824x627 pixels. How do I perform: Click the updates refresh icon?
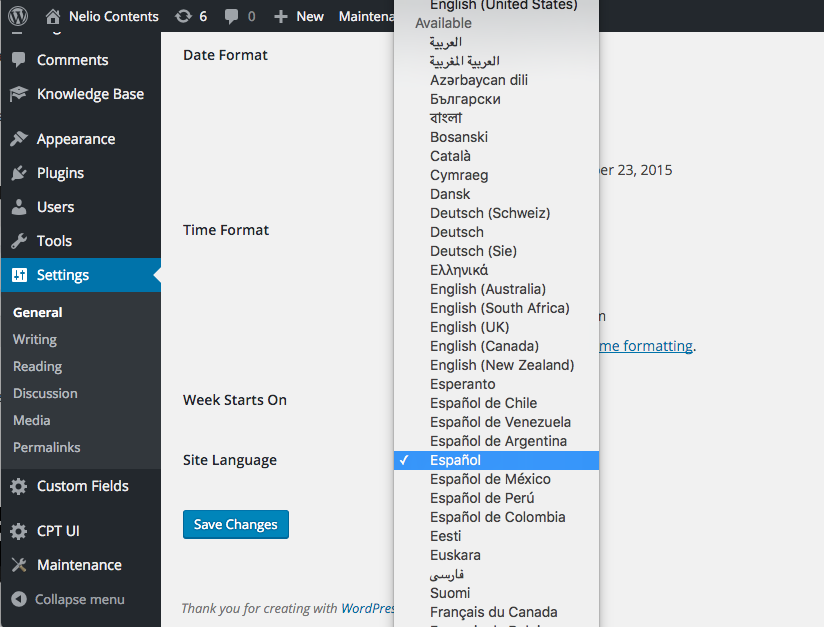pos(182,16)
